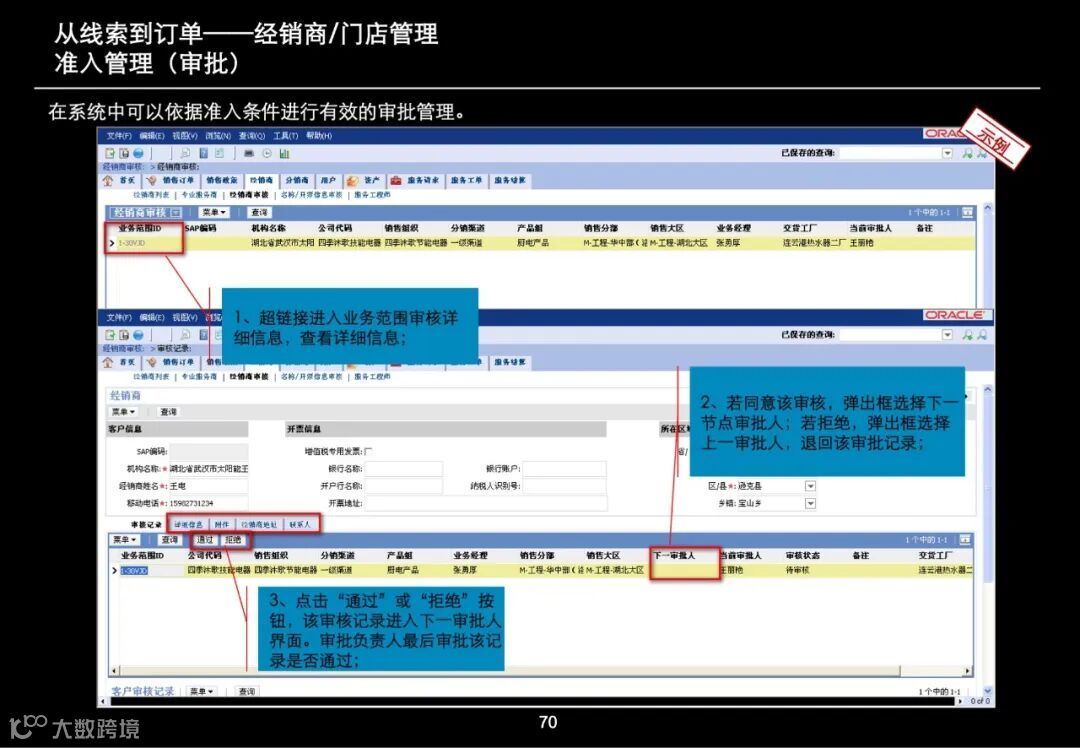Viewport: 1080px width, 748px height.
Task: Open the 专业服务商 view link in the list window
Action: click(x=199, y=195)
